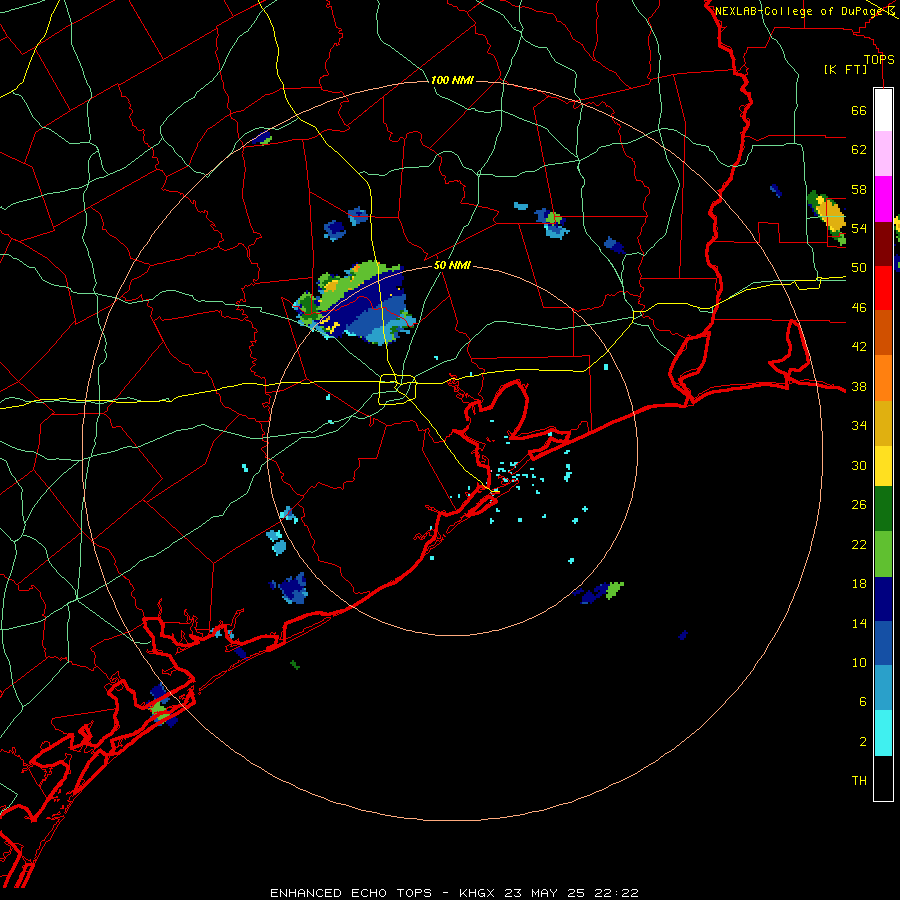The height and width of the screenshot is (900, 900).
Task: Select the magenta legend color swatch
Action: [883, 199]
